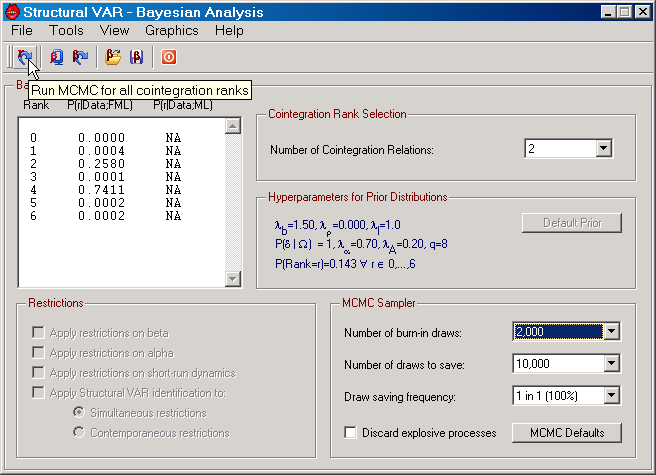Maximize the Structural VAR window
Image resolution: width=656 pixels, height=475 pixels.
coord(624,12)
